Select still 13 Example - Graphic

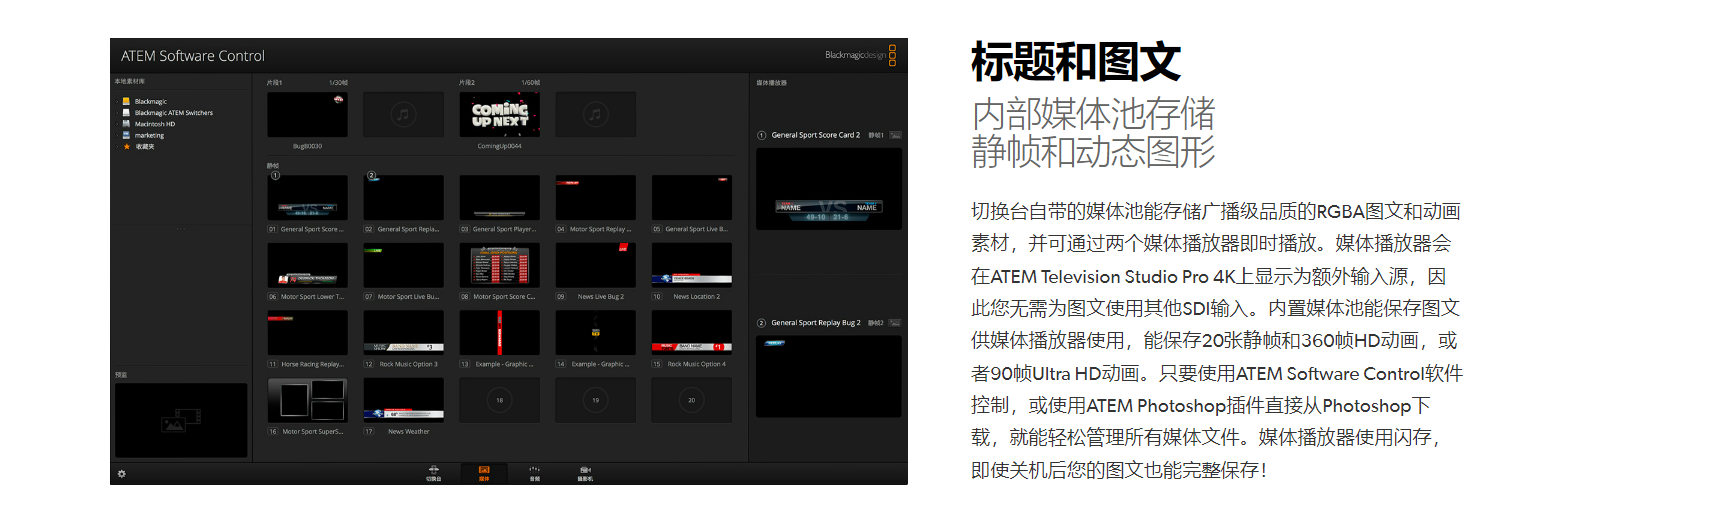[499, 333]
